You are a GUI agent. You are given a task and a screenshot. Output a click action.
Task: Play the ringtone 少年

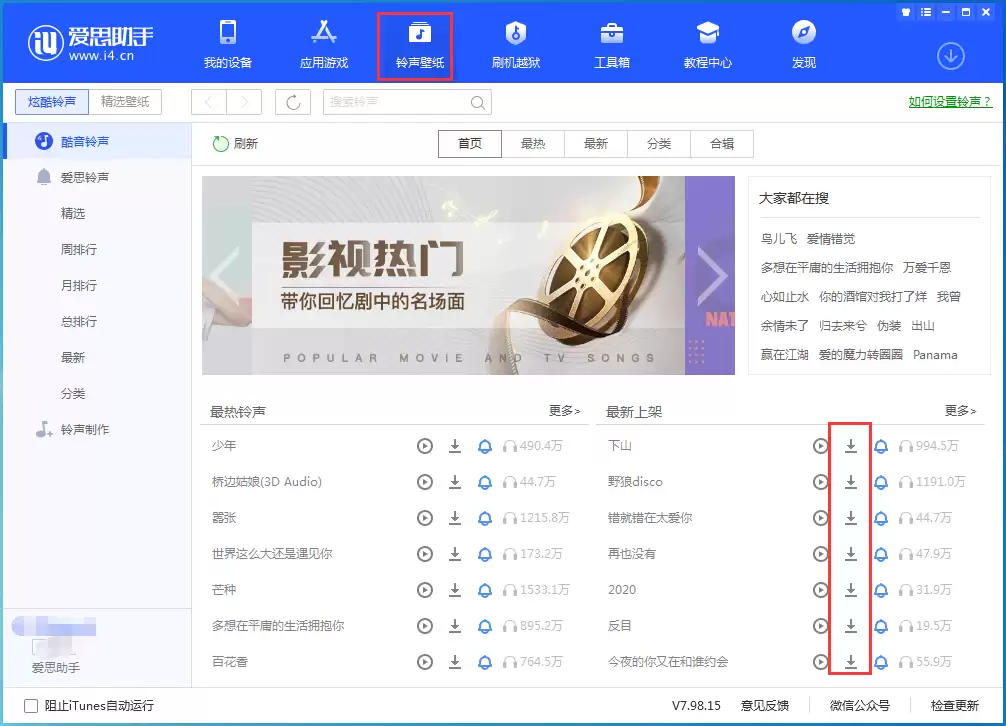(x=425, y=446)
